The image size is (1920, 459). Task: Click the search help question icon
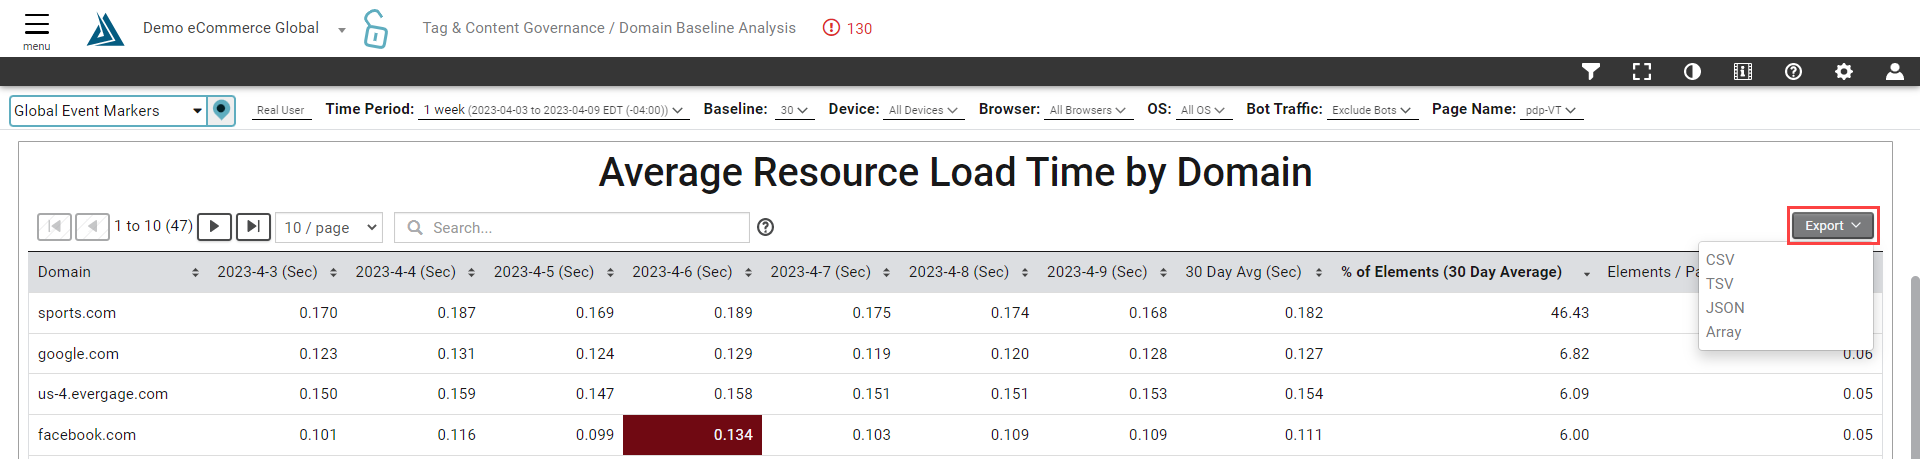pos(766,227)
